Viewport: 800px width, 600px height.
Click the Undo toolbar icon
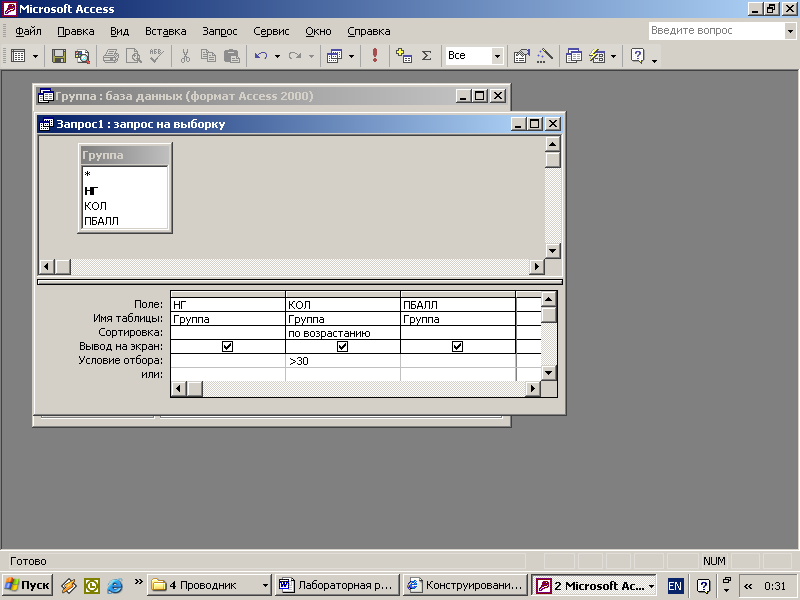point(260,56)
